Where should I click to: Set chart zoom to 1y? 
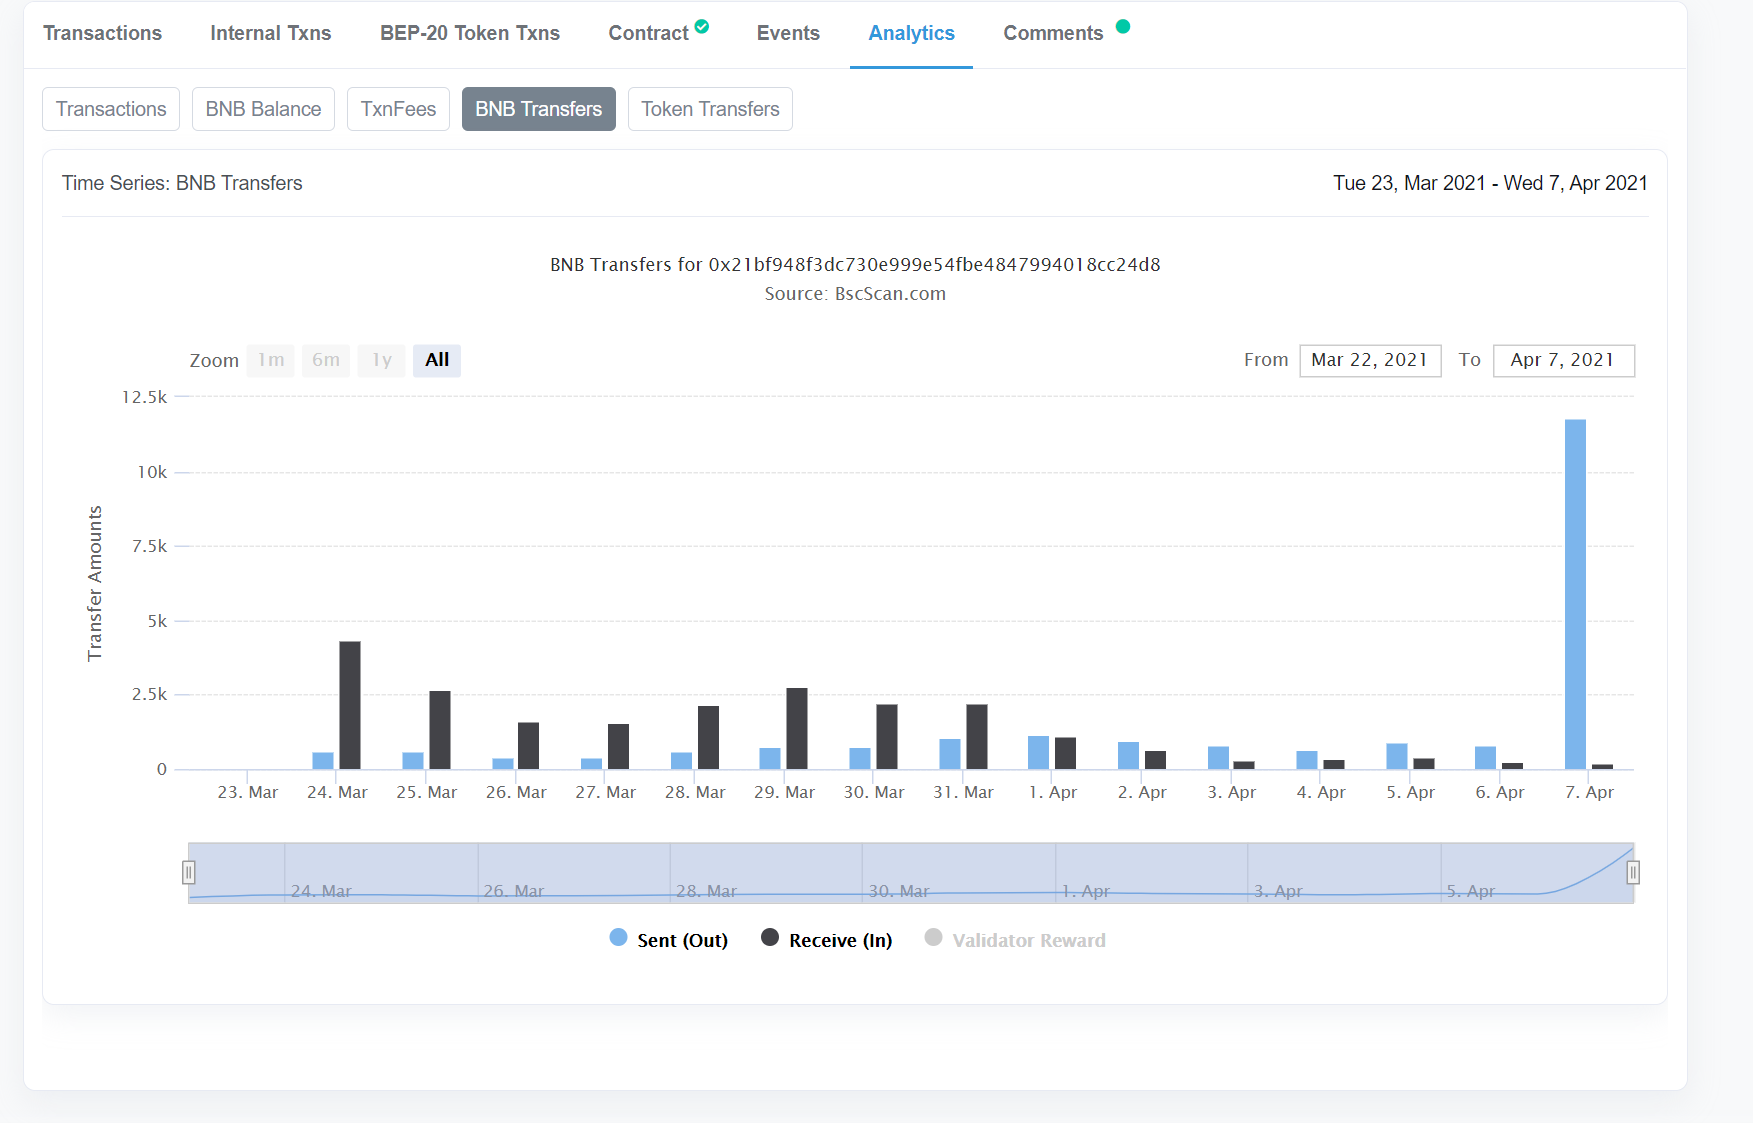tap(382, 360)
